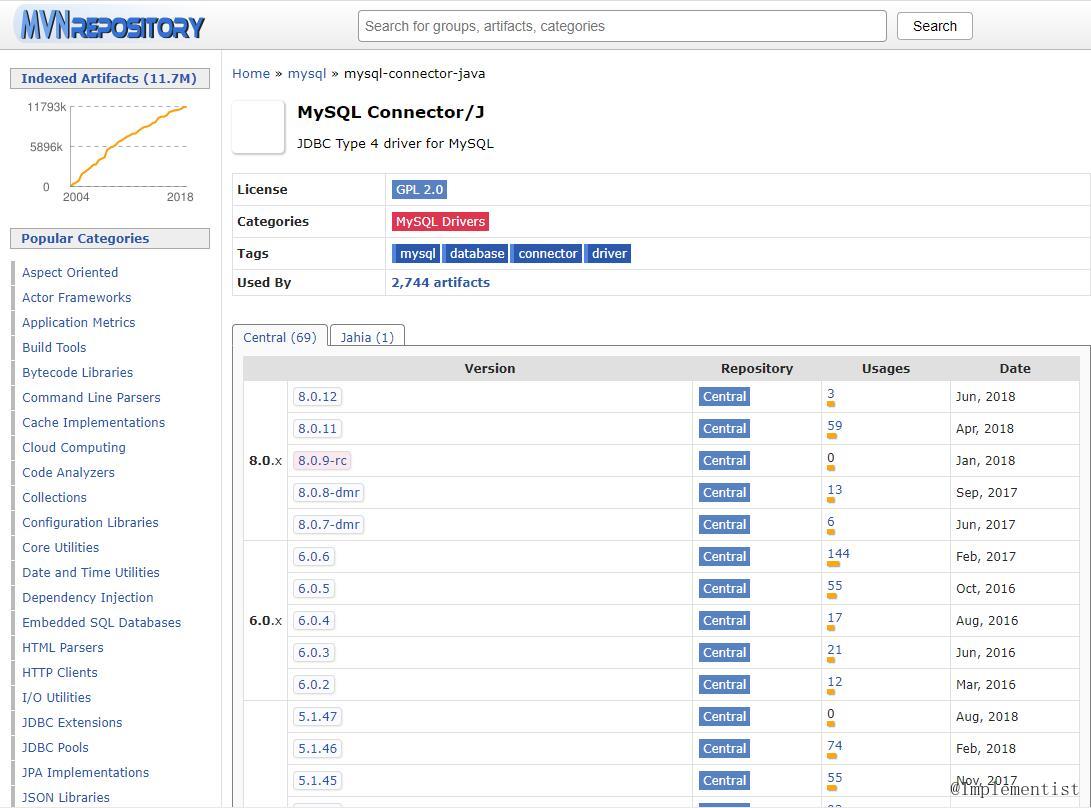The height and width of the screenshot is (808, 1091).
Task: Open the Dependency Injection category
Action: 88,598
